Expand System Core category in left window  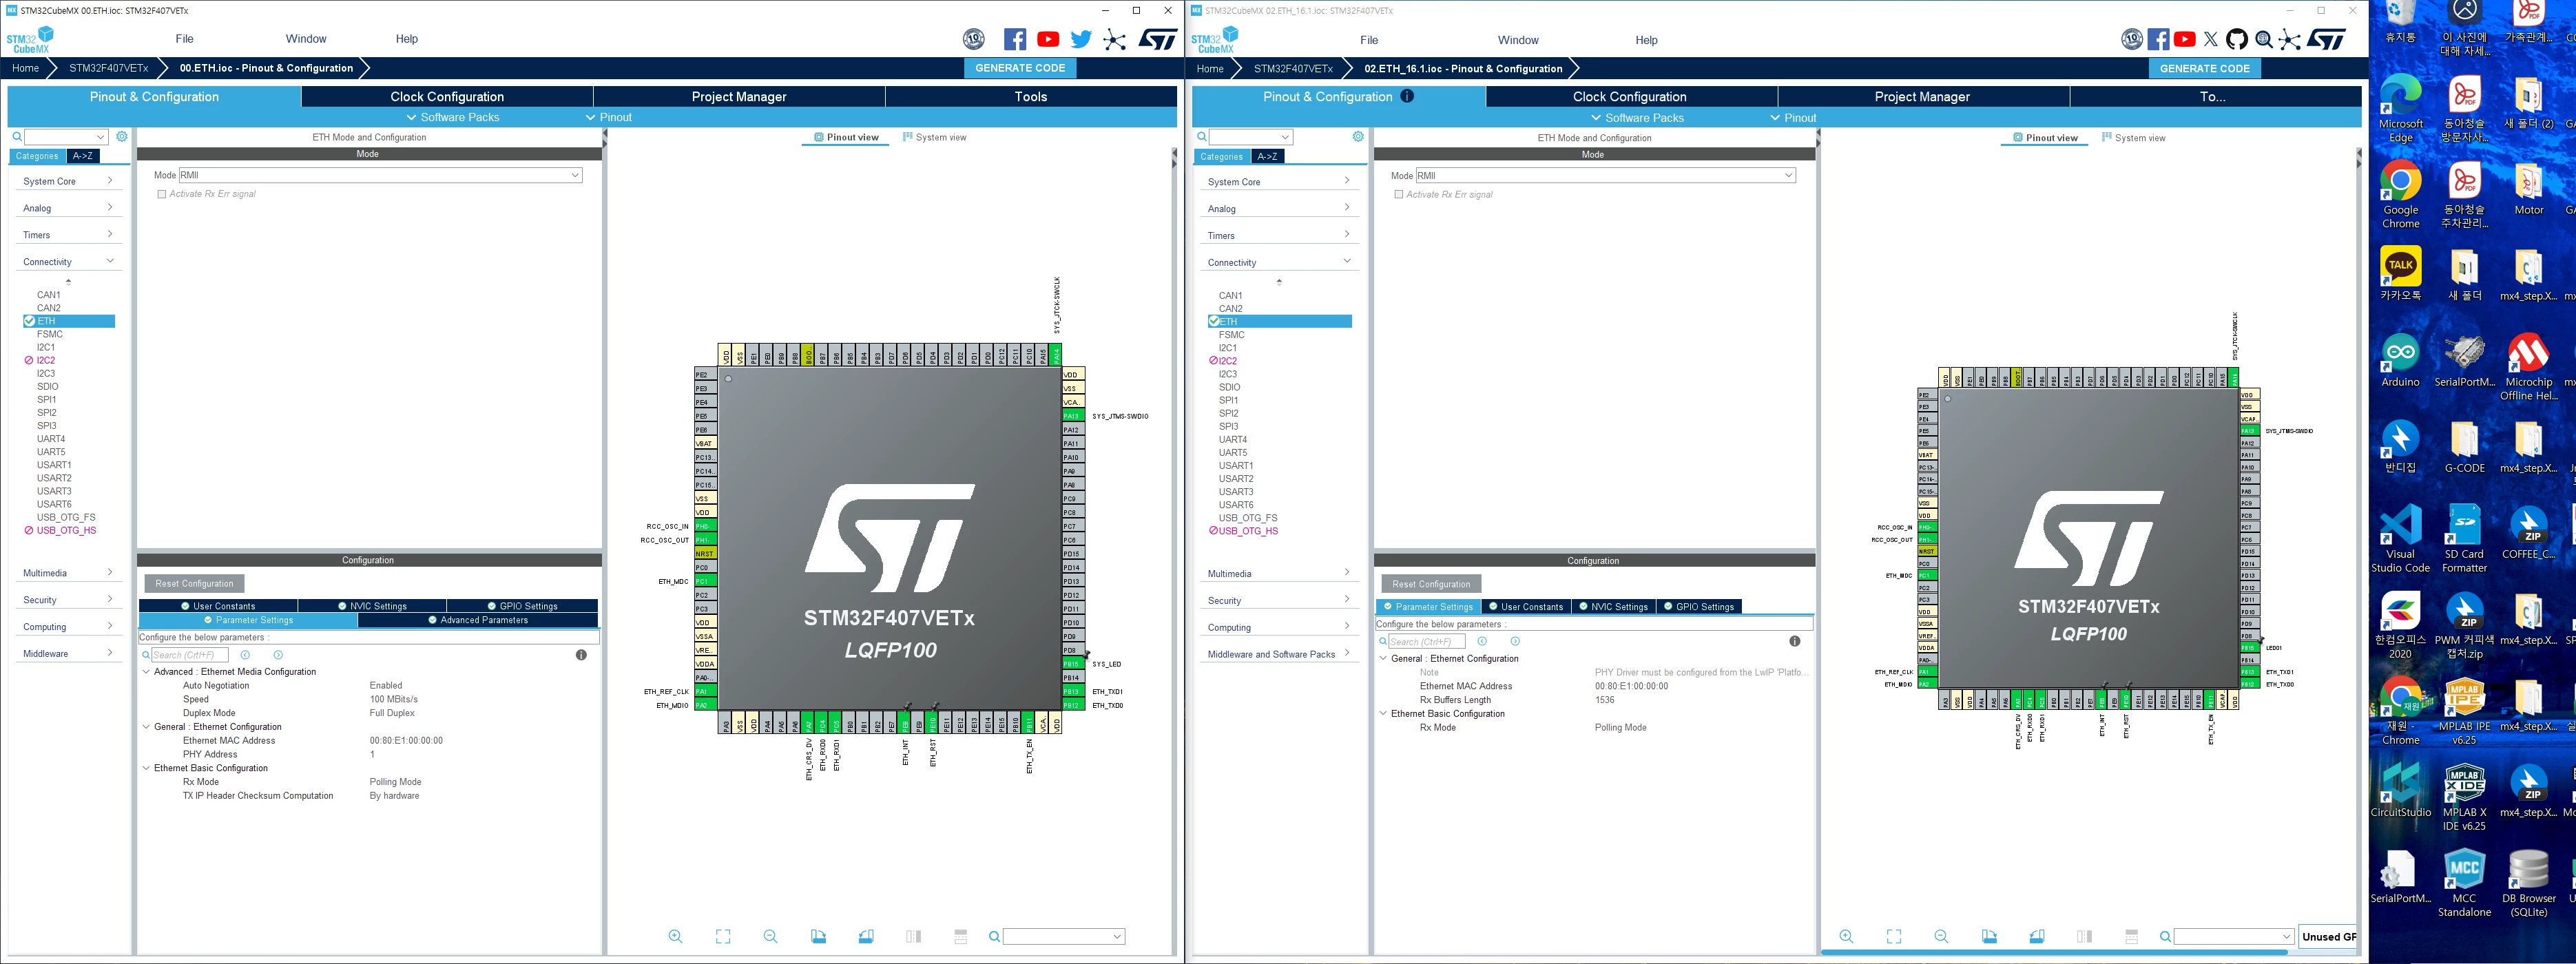tap(68, 181)
